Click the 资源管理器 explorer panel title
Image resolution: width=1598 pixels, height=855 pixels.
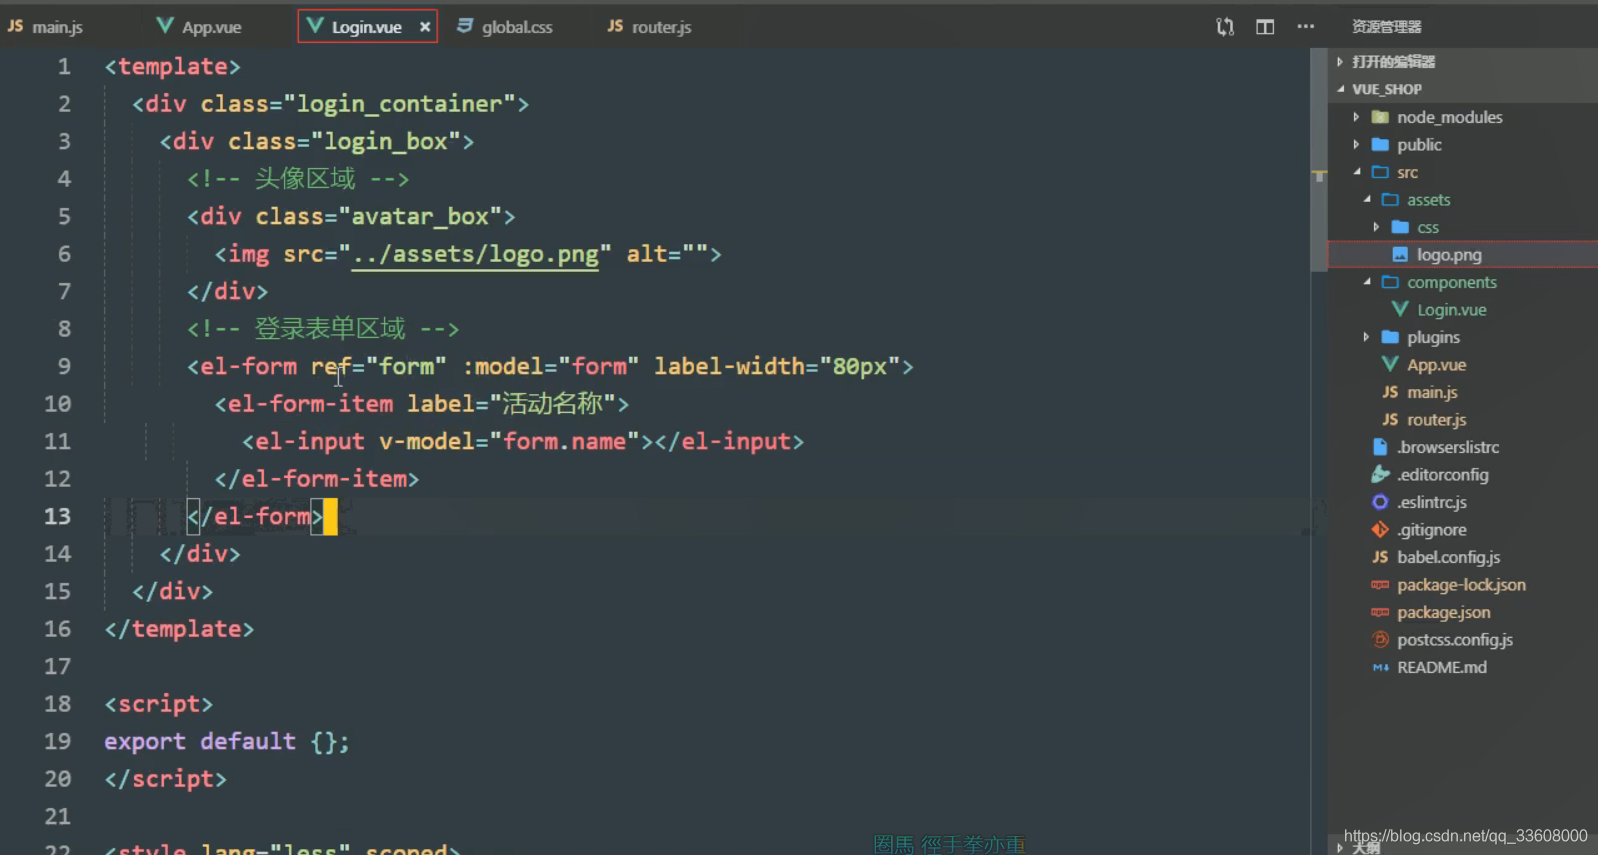[x=1387, y=27]
